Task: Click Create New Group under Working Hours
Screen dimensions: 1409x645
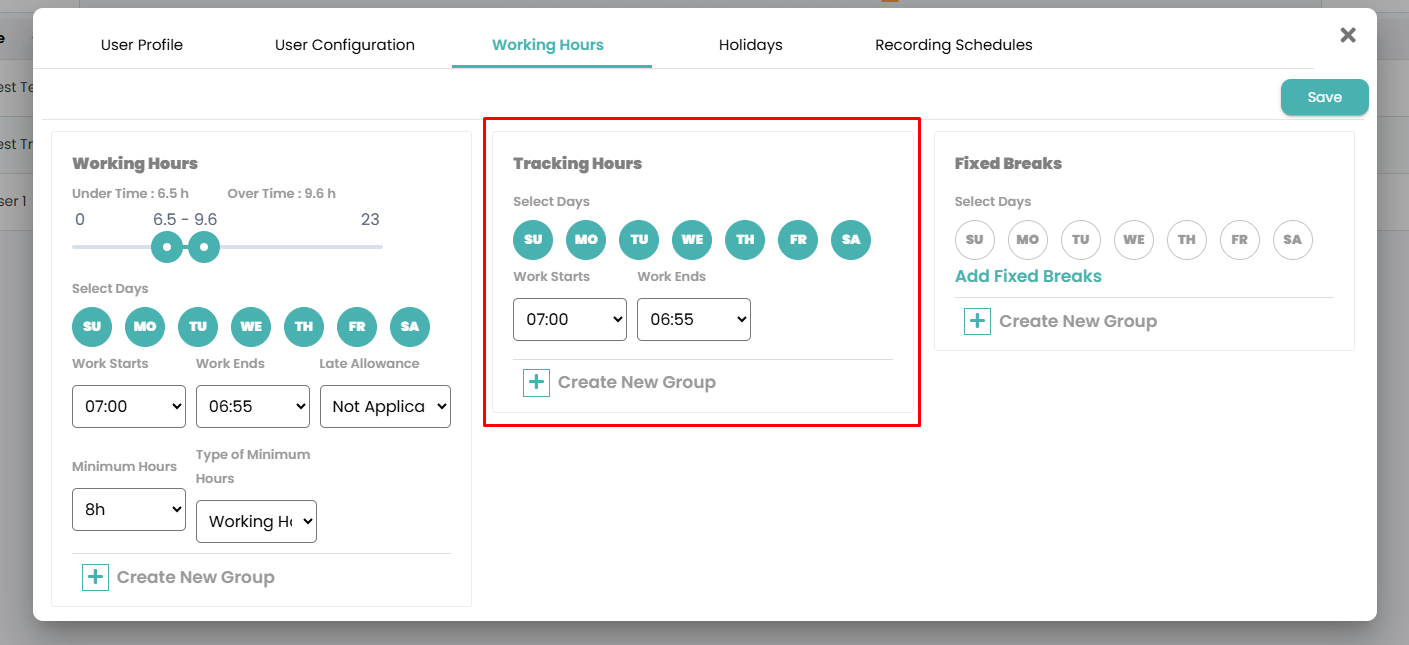Action: point(196,577)
